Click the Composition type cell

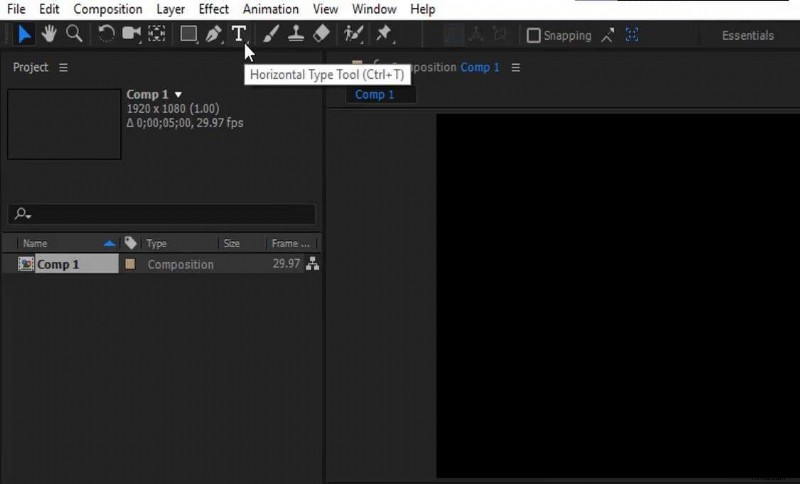181,265
